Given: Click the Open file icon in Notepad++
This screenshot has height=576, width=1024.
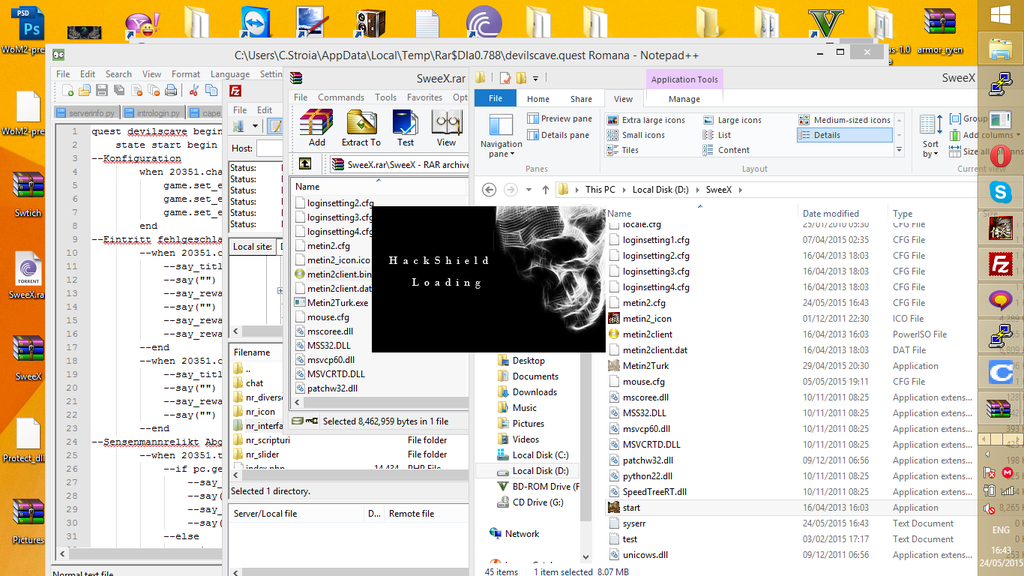Looking at the screenshot, I should pyautogui.click(x=85, y=91).
